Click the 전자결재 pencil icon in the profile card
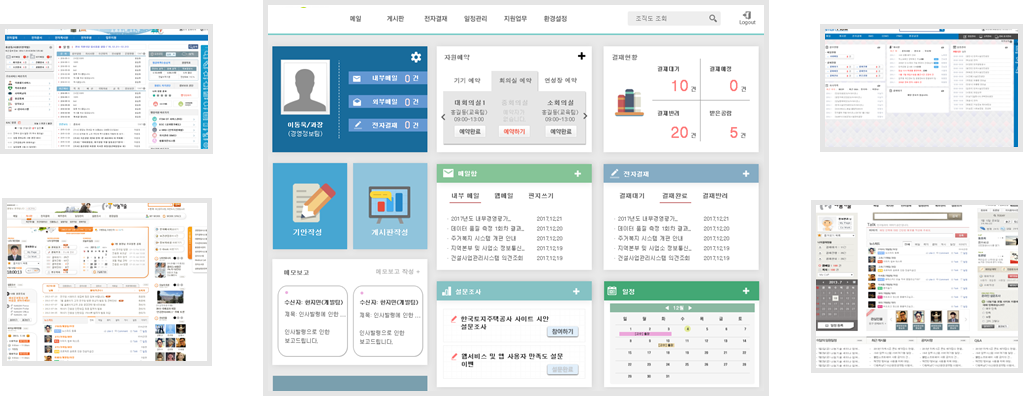Image resolution: width=1023 pixels, height=396 pixels. tap(357, 125)
